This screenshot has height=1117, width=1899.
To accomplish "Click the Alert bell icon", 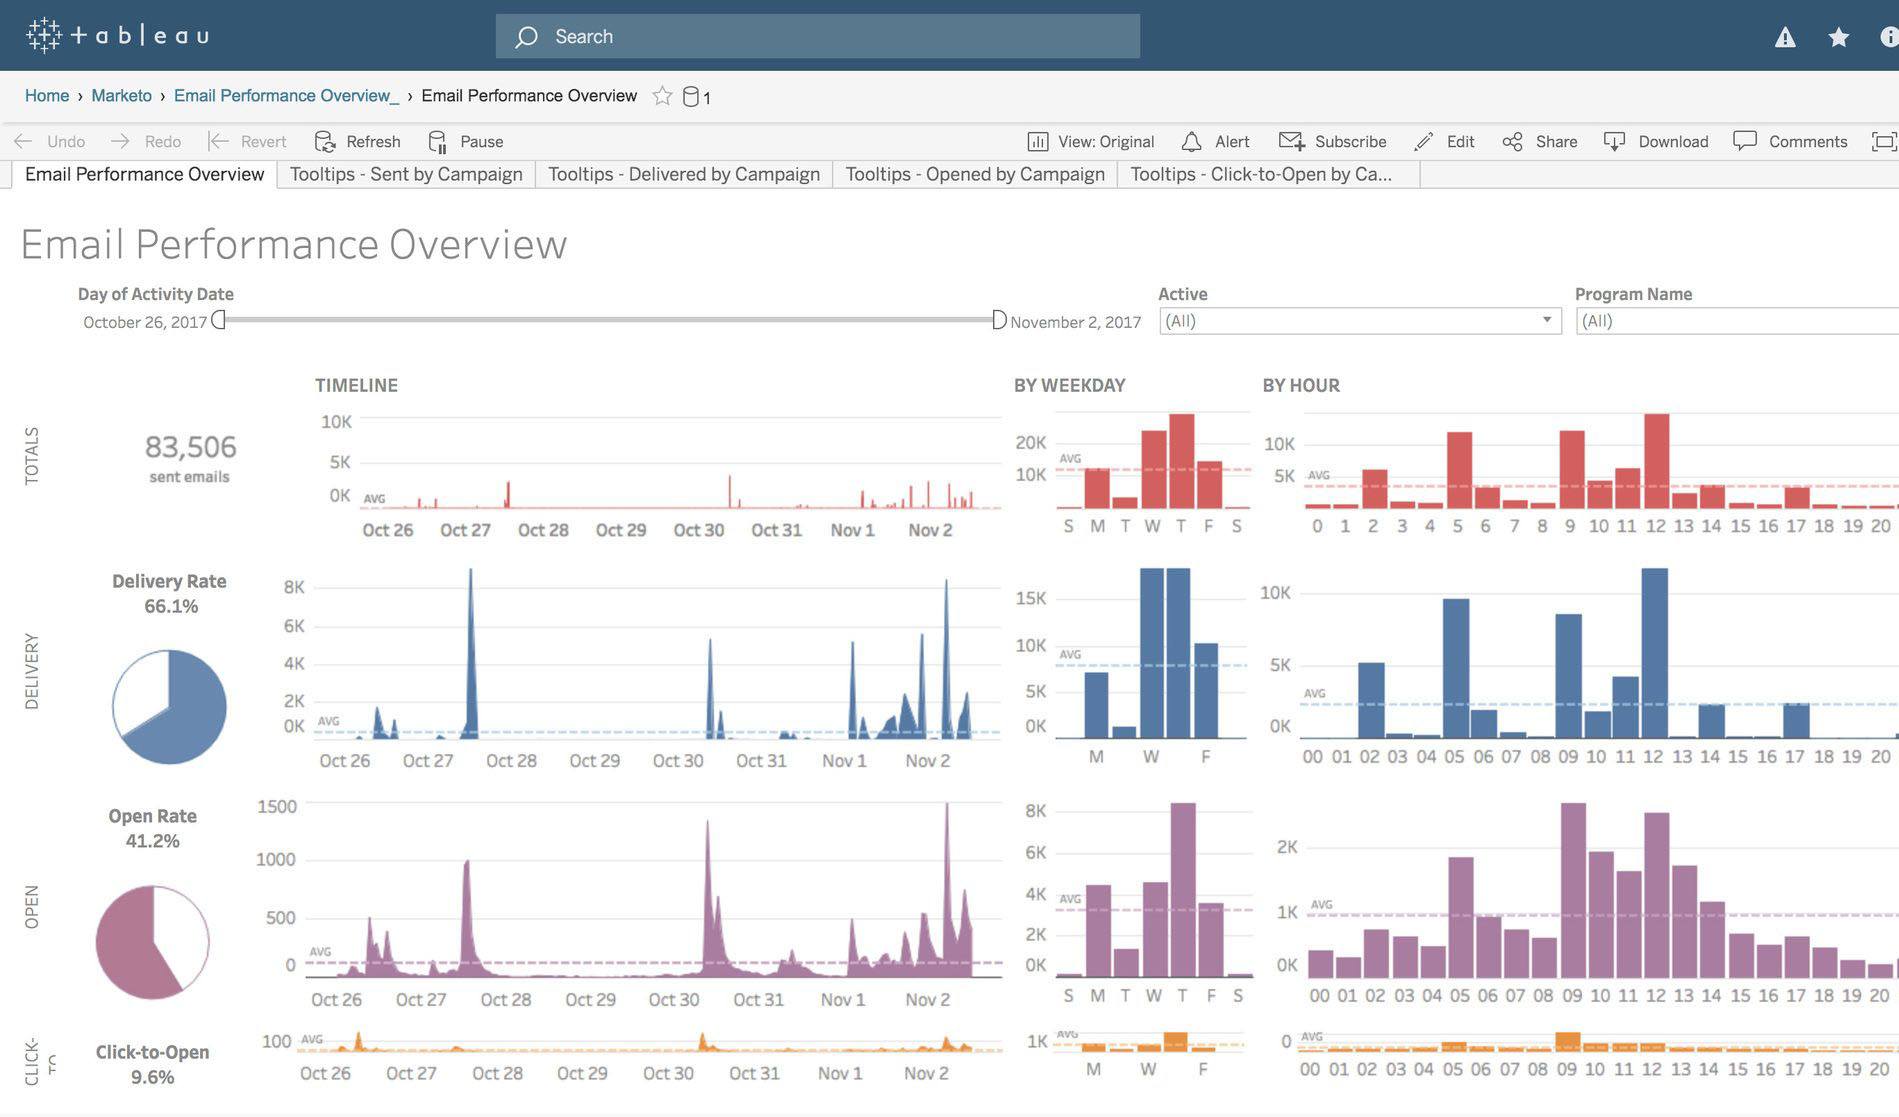I will click(1191, 142).
